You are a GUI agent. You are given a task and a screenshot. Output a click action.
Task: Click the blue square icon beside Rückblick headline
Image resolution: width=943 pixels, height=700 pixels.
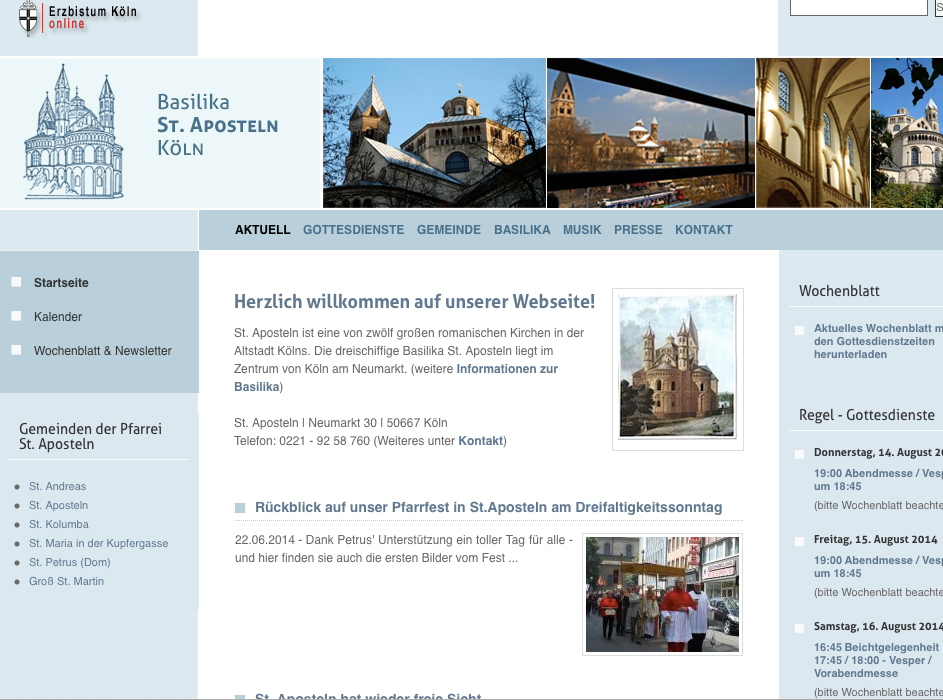coord(240,508)
